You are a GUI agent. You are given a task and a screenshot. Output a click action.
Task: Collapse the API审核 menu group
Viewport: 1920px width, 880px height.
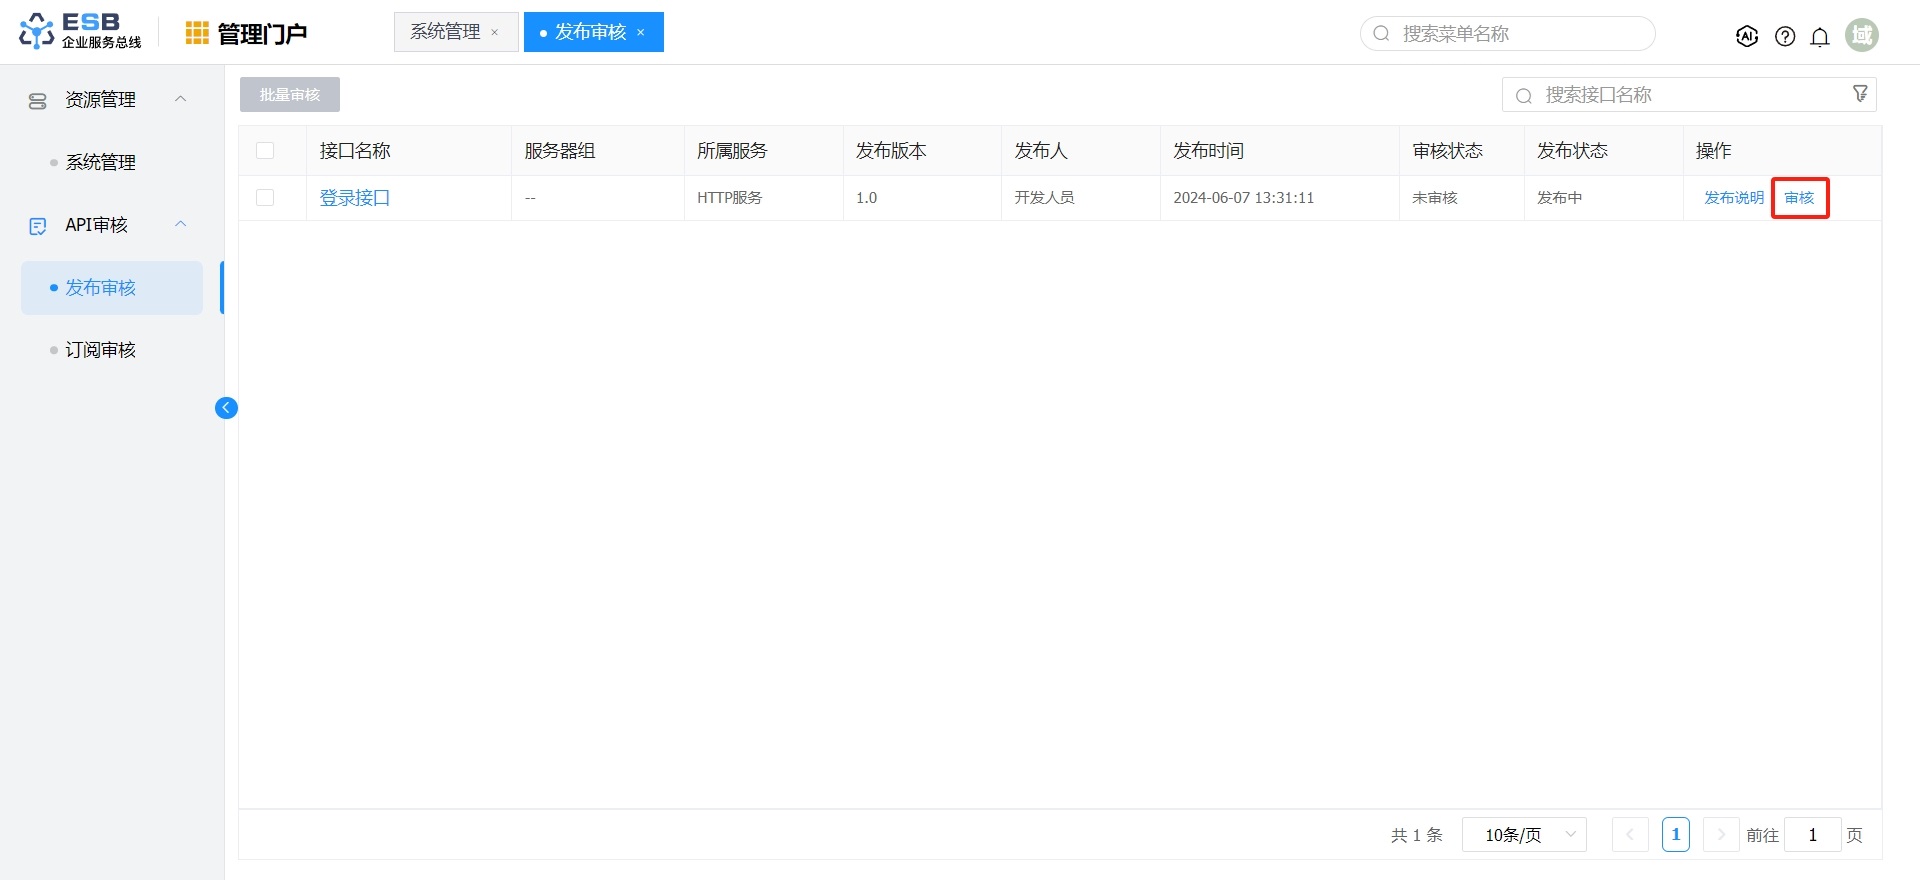181,225
